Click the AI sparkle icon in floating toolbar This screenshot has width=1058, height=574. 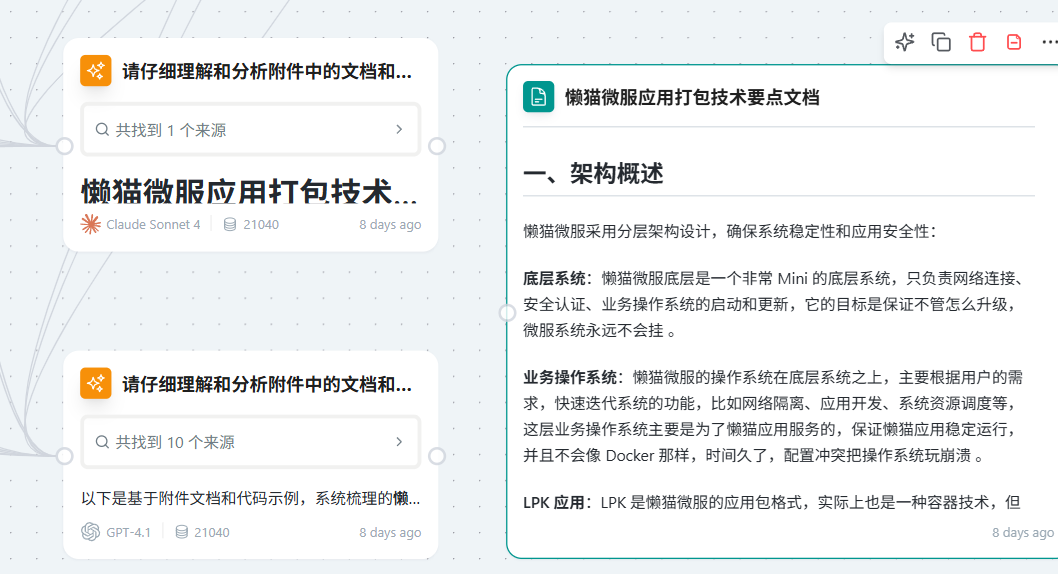[904, 42]
